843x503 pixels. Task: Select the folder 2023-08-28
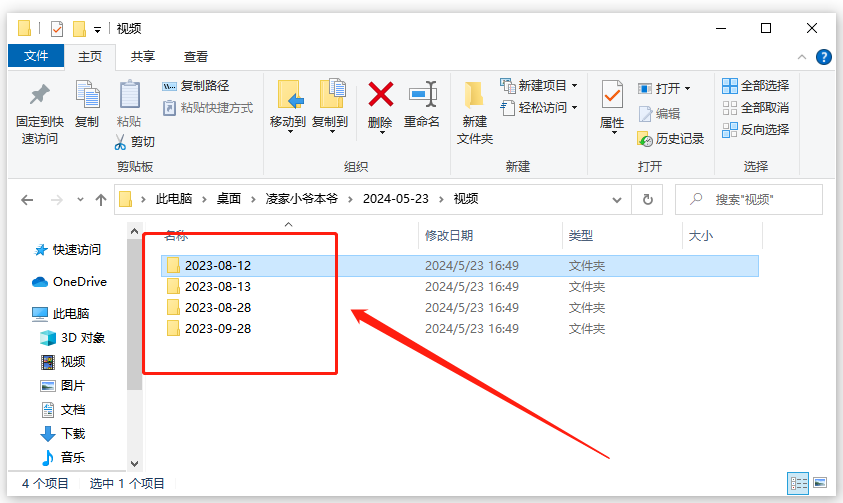tap(460, 307)
